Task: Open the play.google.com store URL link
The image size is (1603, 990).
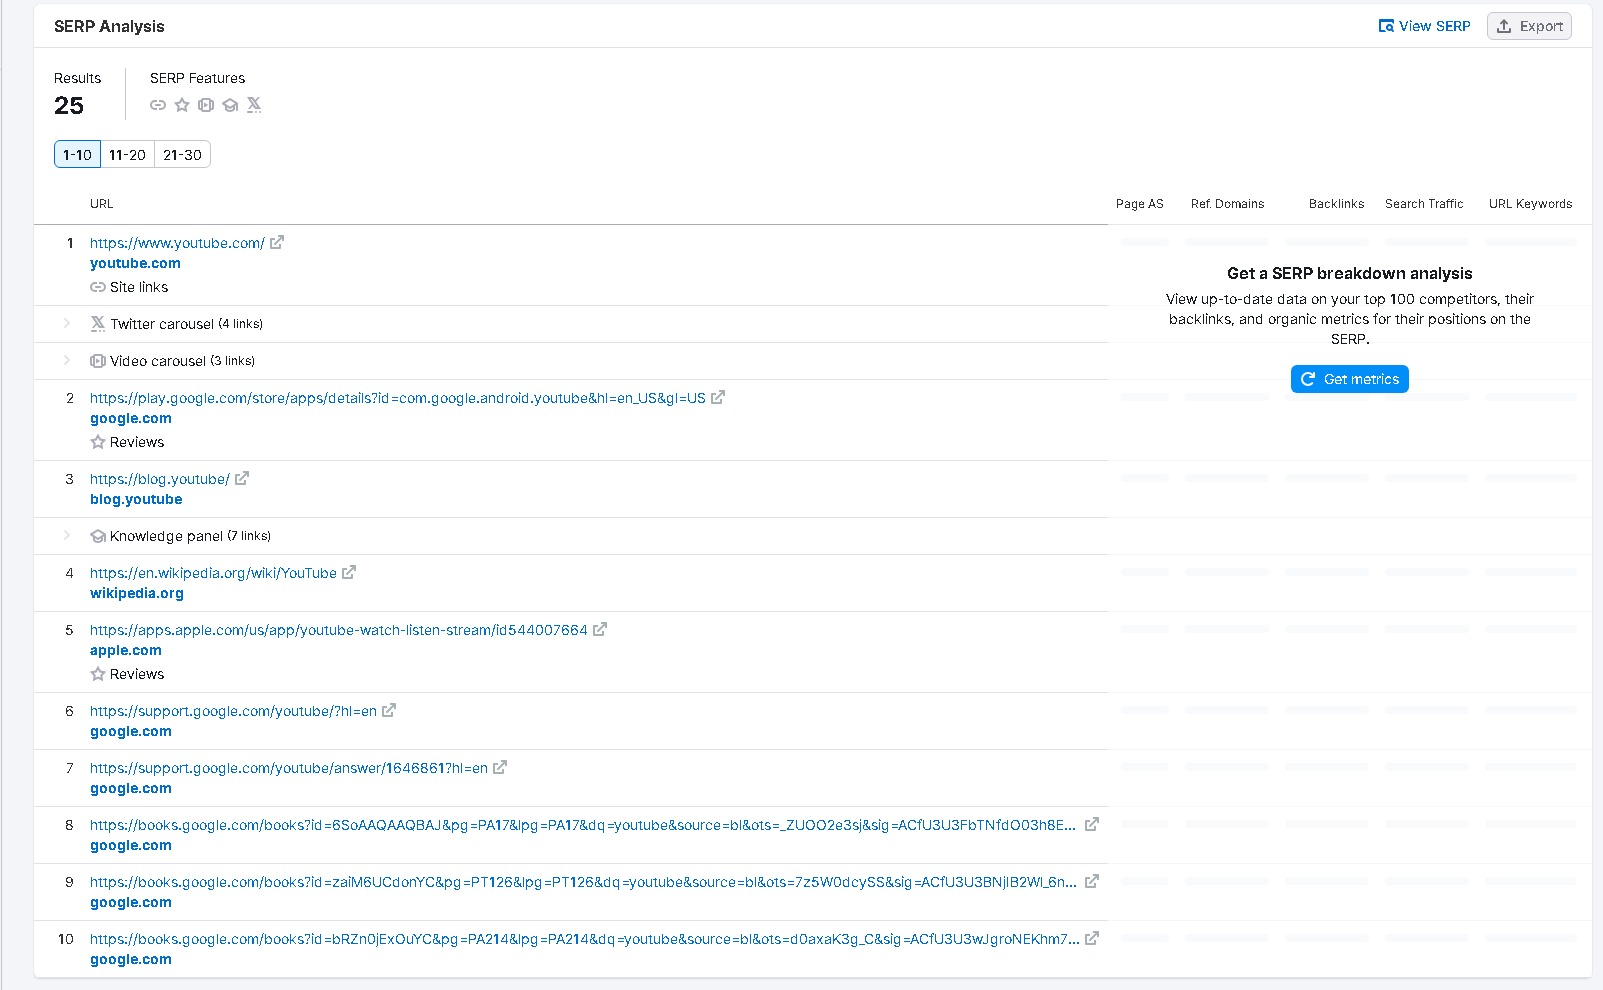Action: point(398,398)
